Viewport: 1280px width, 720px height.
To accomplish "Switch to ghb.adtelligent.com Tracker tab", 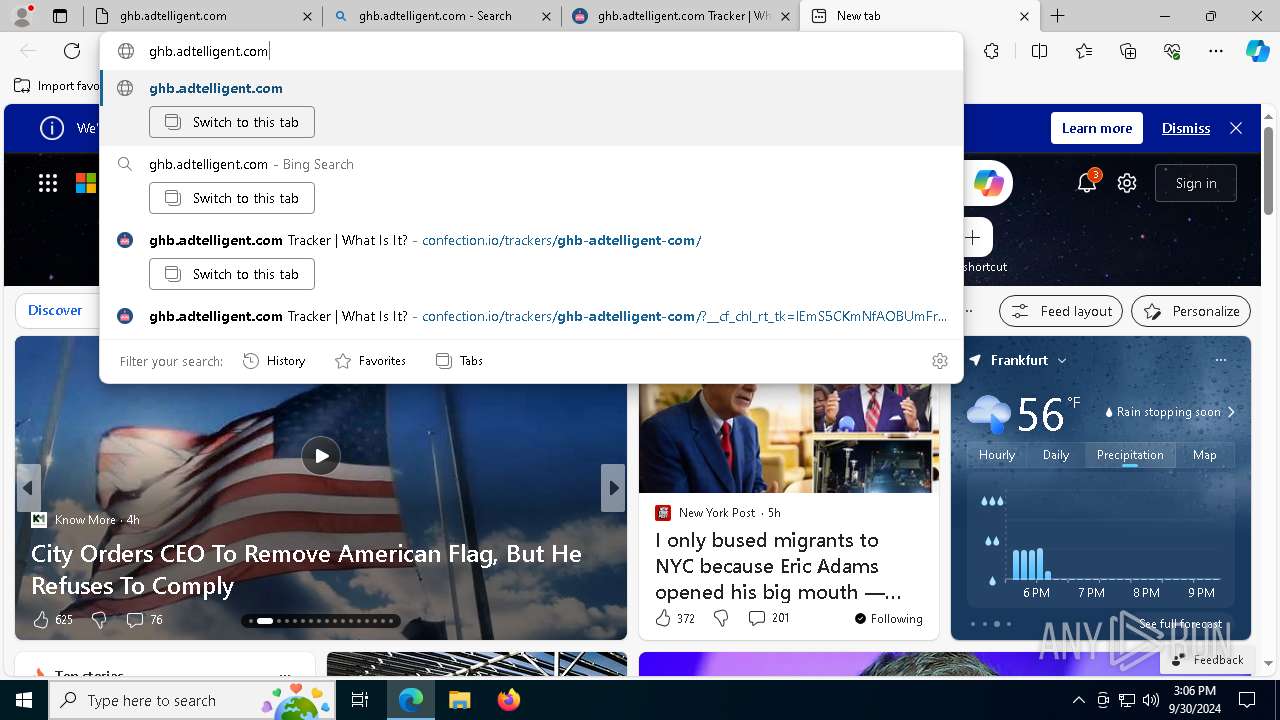I will pos(680,16).
